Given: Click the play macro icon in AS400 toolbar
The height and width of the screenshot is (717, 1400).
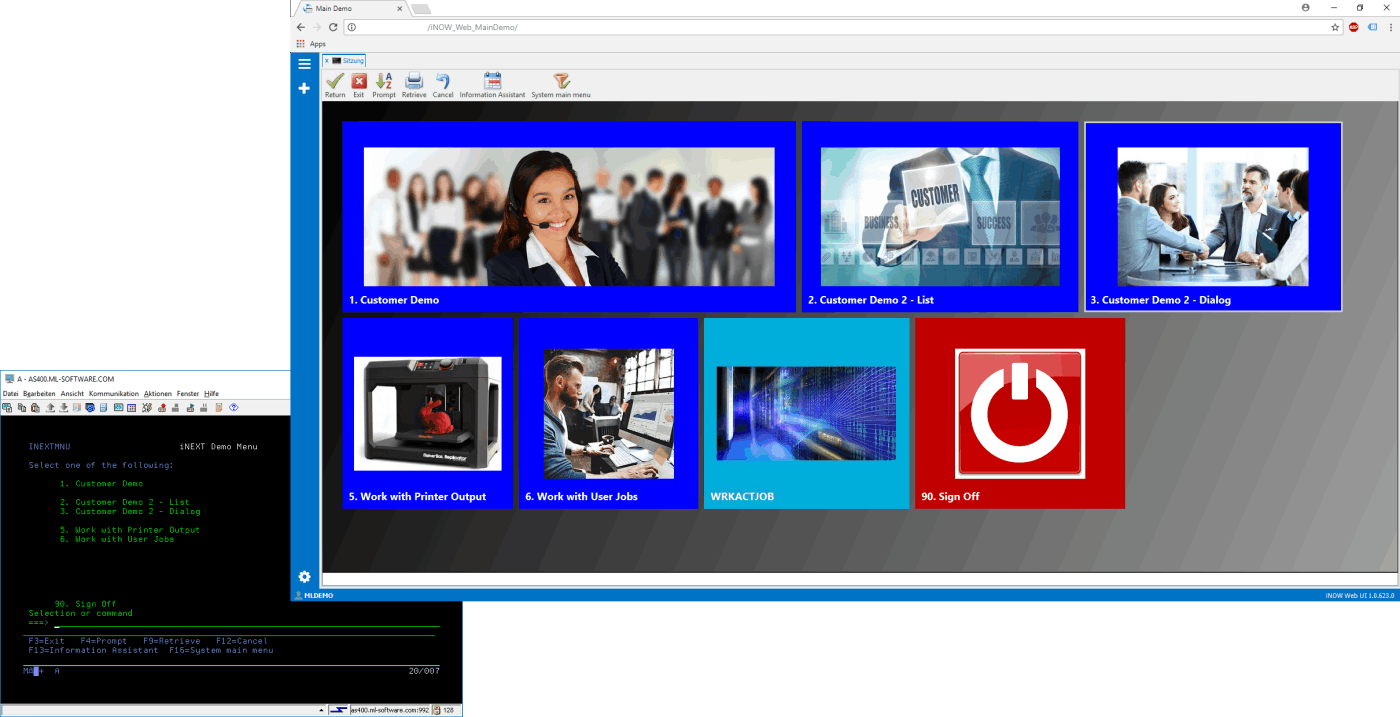Looking at the screenshot, I should [x=191, y=407].
